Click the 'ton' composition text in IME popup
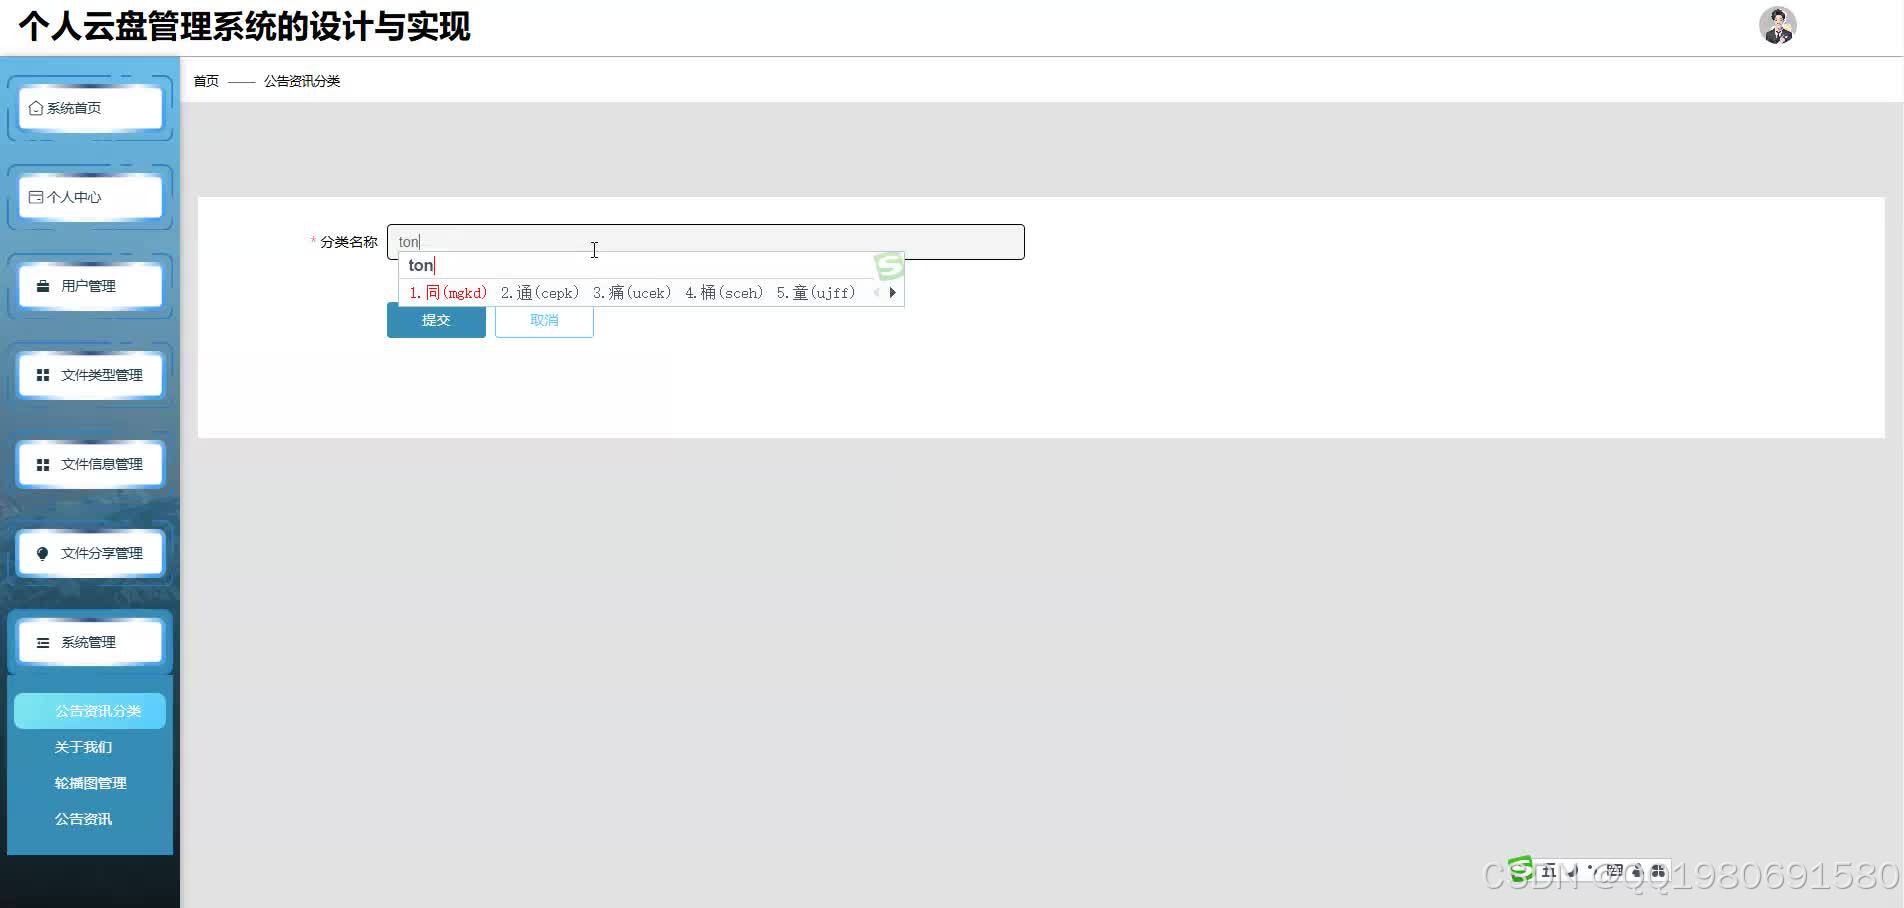The width and height of the screenshot is (1904, 908). [421, 265]
